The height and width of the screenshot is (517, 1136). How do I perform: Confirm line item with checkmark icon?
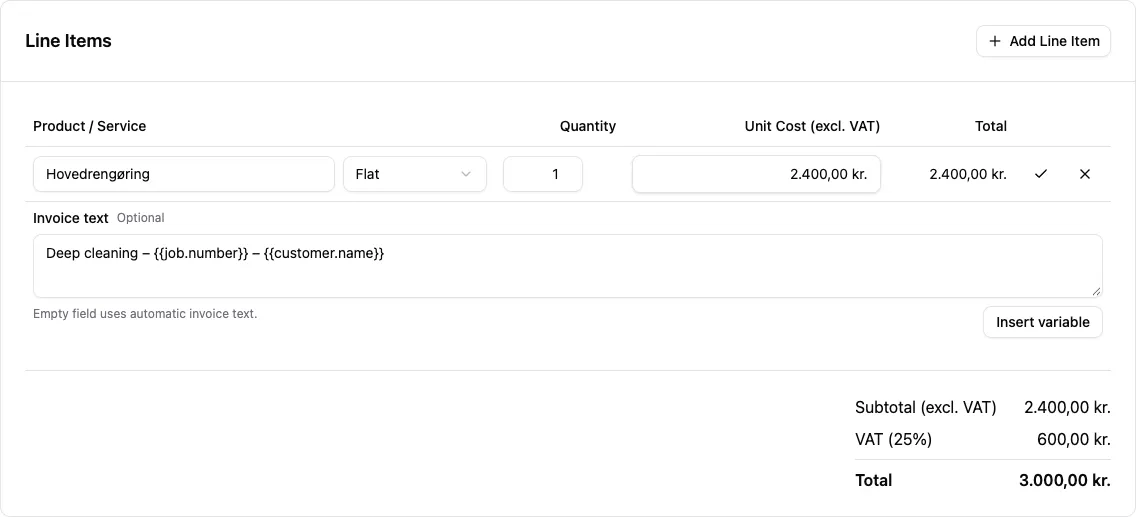1041,174
